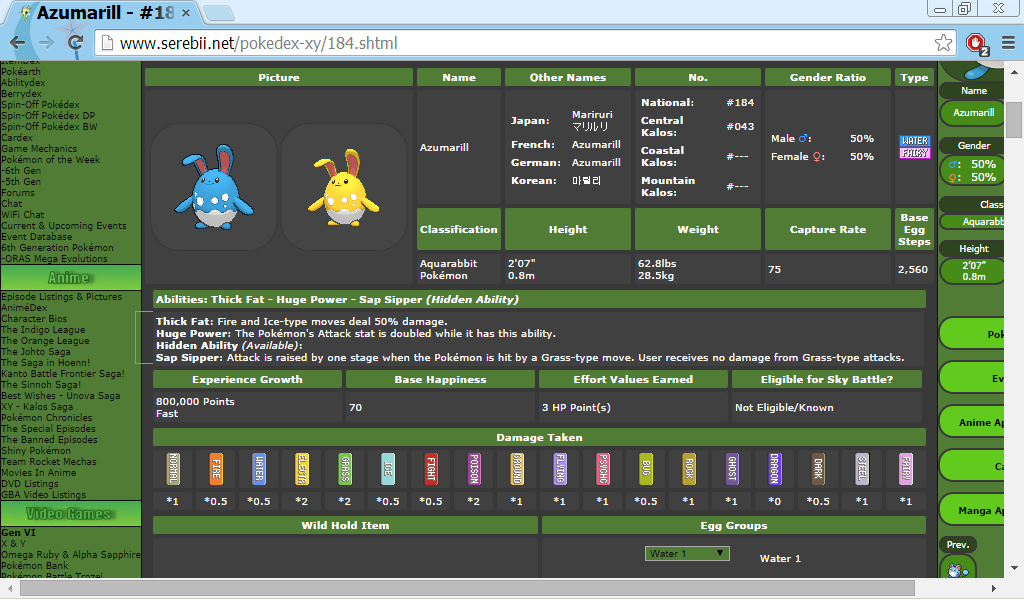The image size is (1024, 600).
Task: Open the X & Y games link
Action: point(13,543)
